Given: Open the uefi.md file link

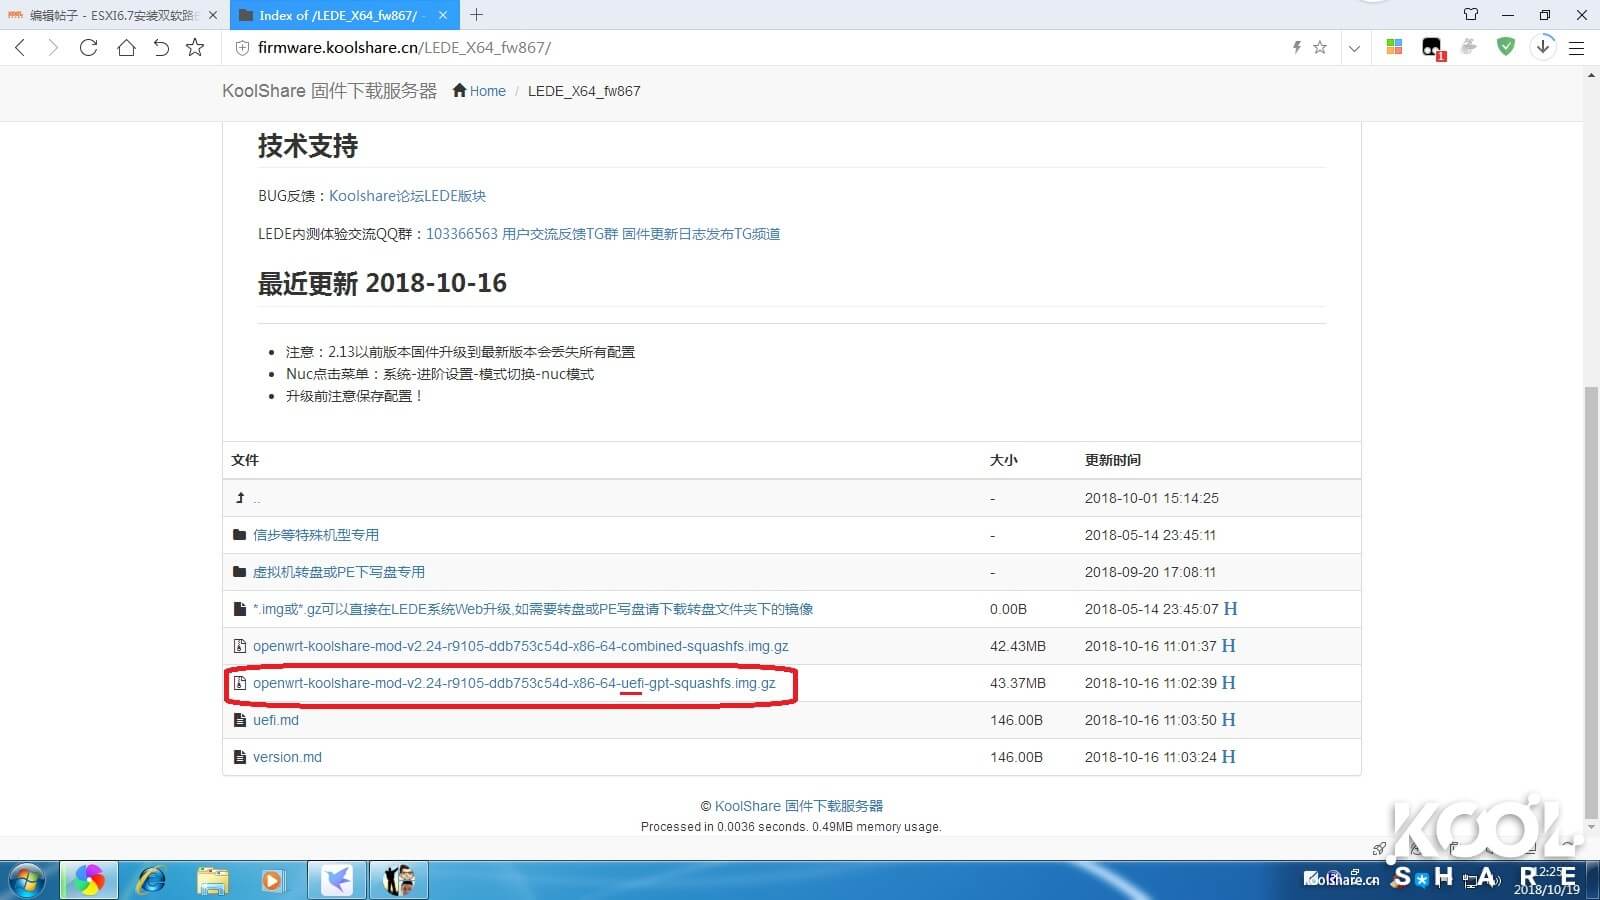Looking at the screenshot, I should [x=275, y=719].
